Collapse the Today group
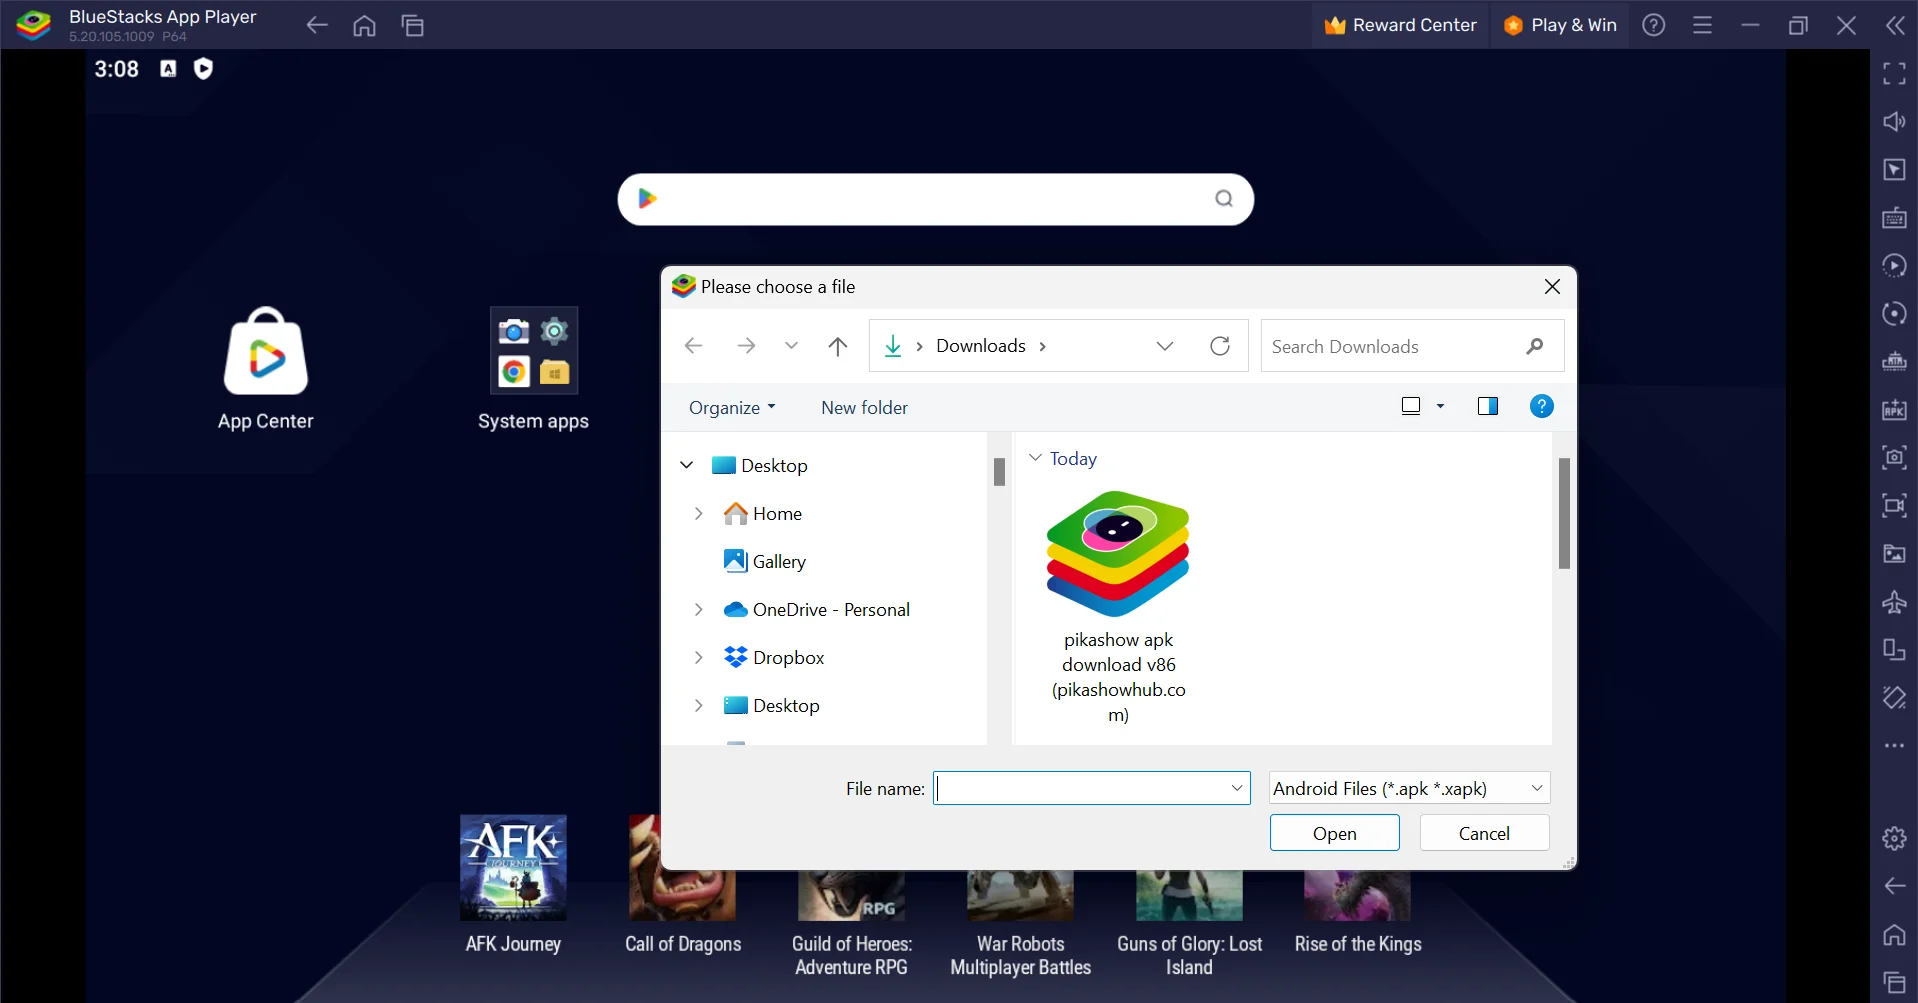 click(1035, 458)
